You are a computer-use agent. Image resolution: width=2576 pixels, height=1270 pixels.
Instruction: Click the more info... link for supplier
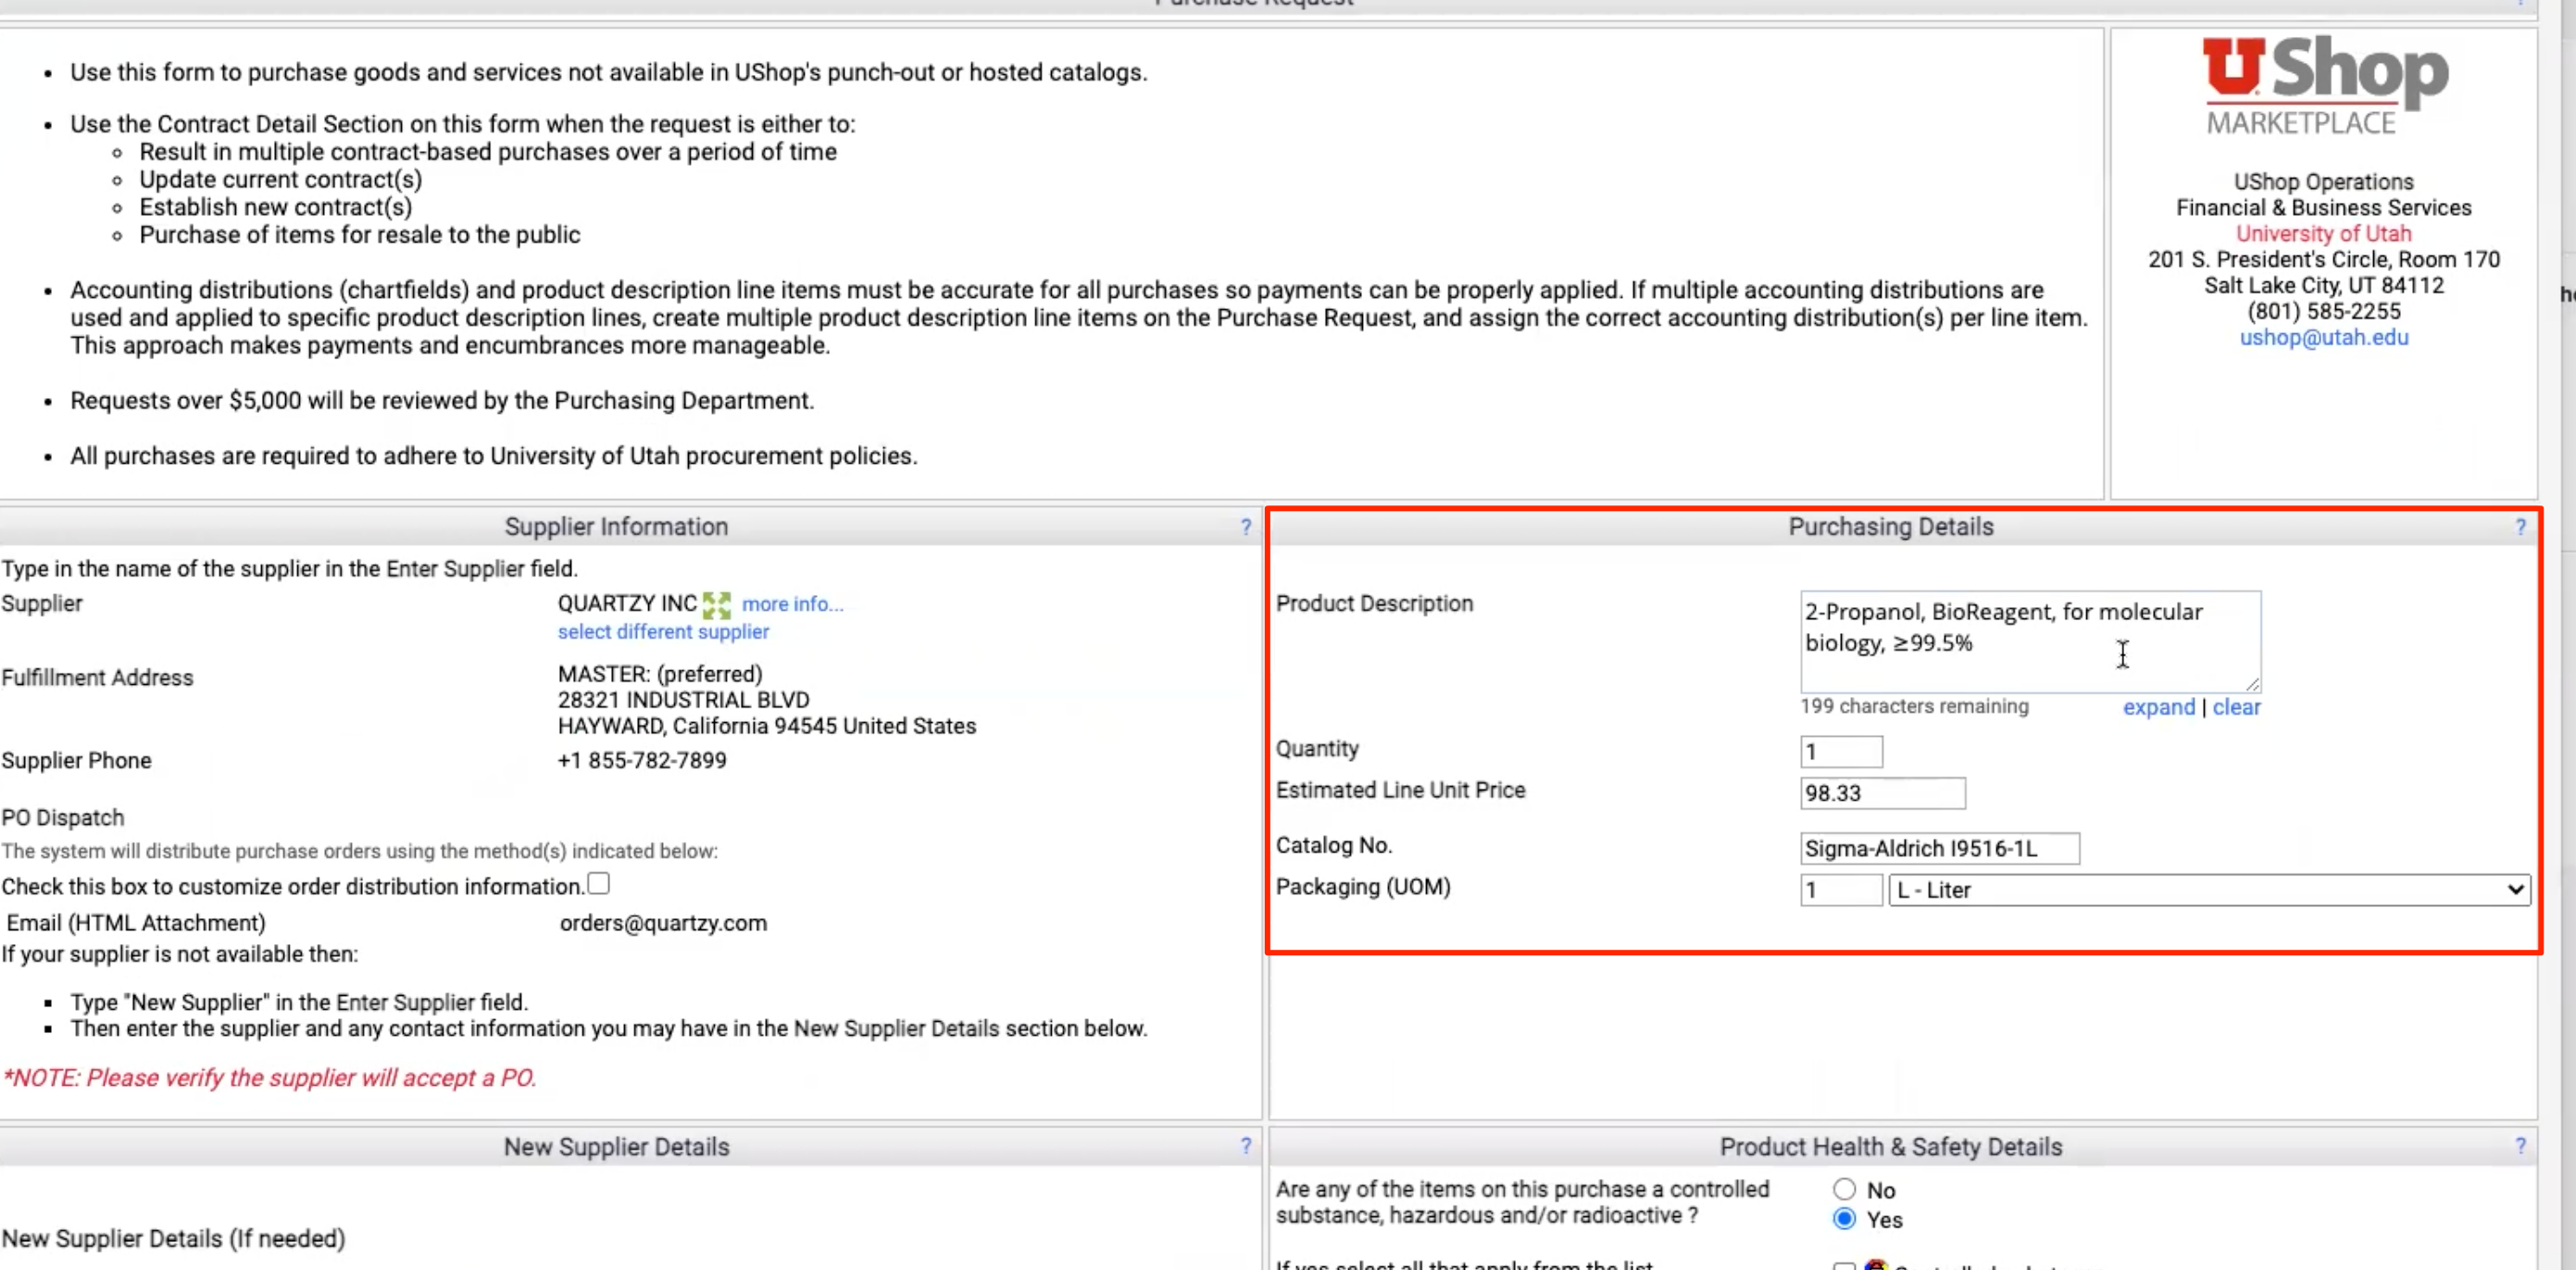point(792,604)
